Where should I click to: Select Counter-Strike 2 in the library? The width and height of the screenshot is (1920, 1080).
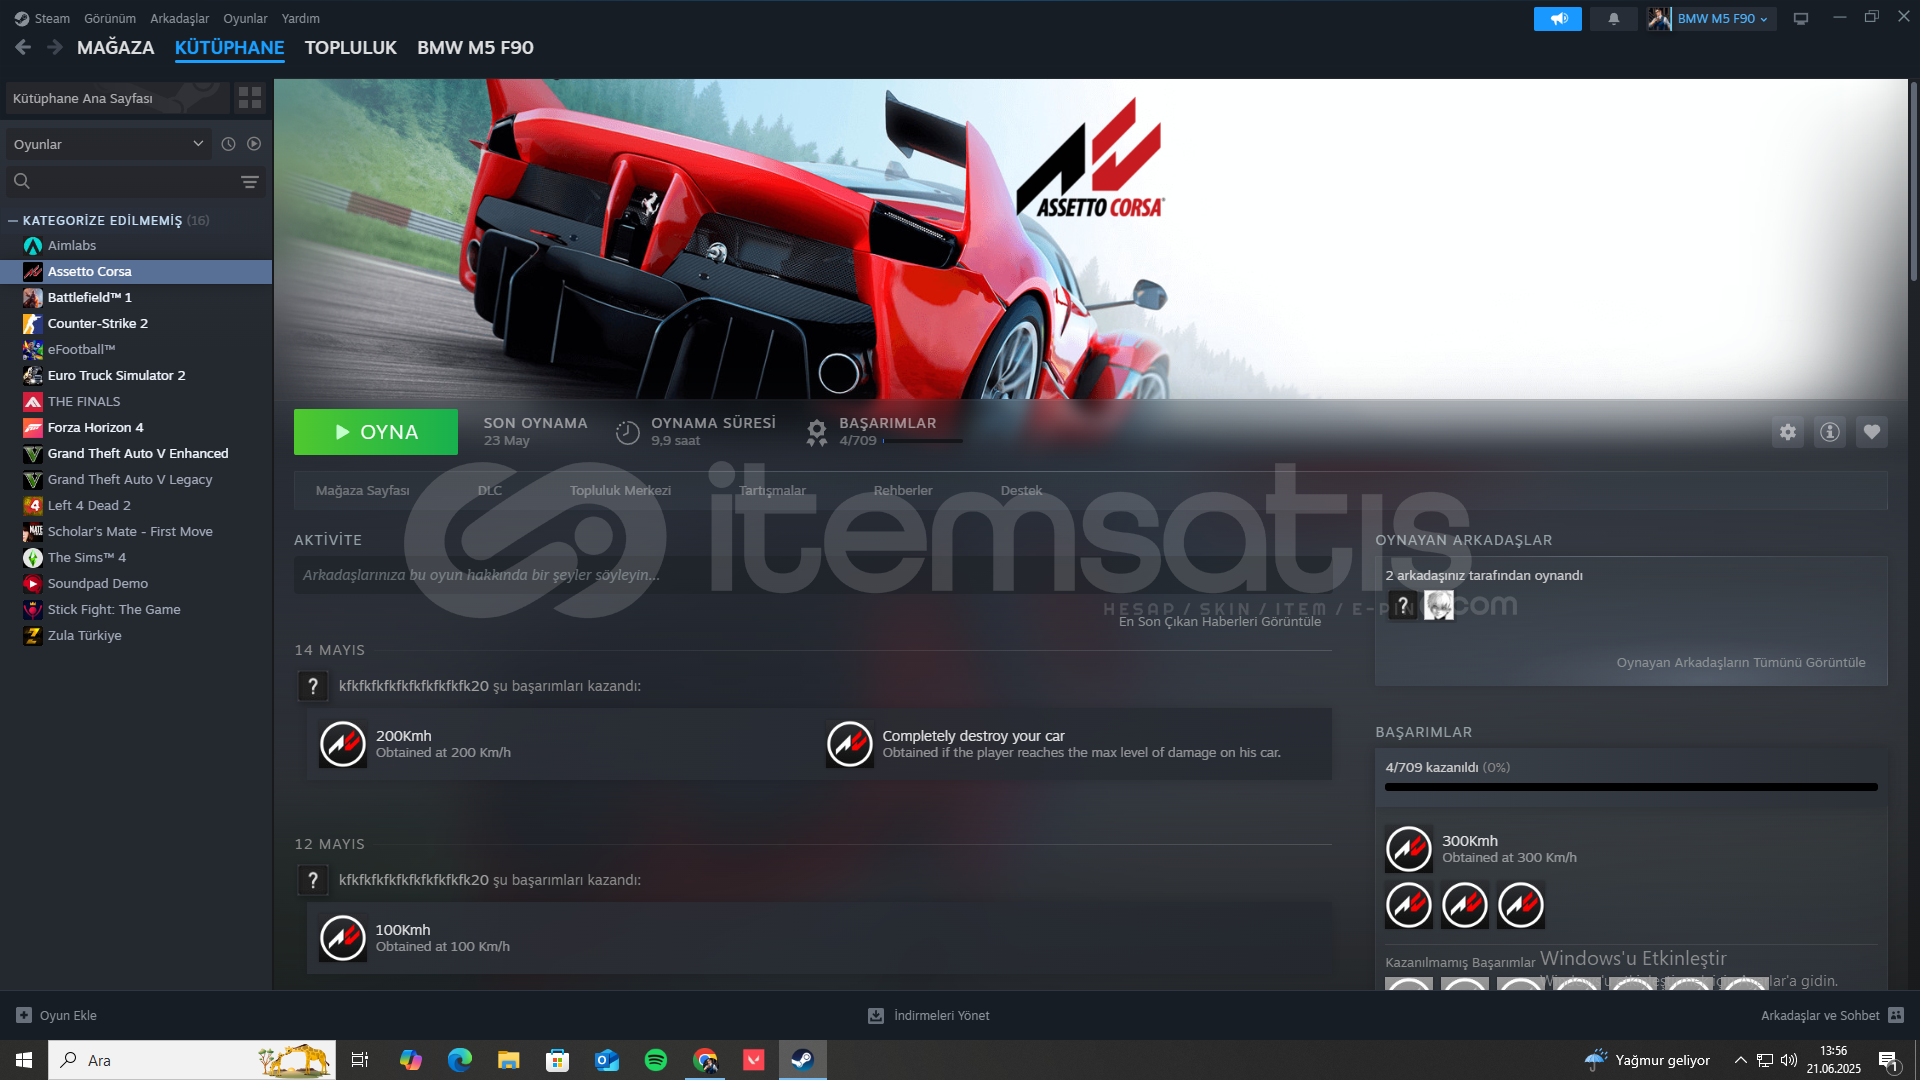pos(136,323)
